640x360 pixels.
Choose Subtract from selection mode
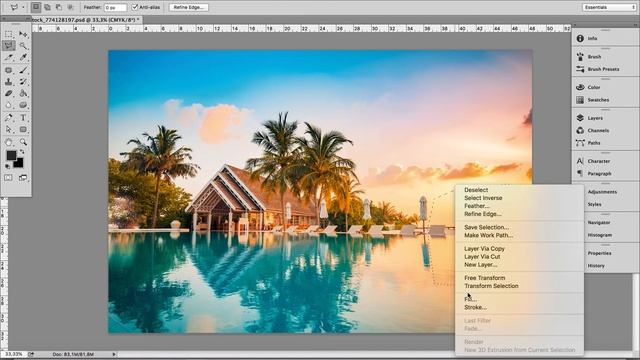(59, 7)
